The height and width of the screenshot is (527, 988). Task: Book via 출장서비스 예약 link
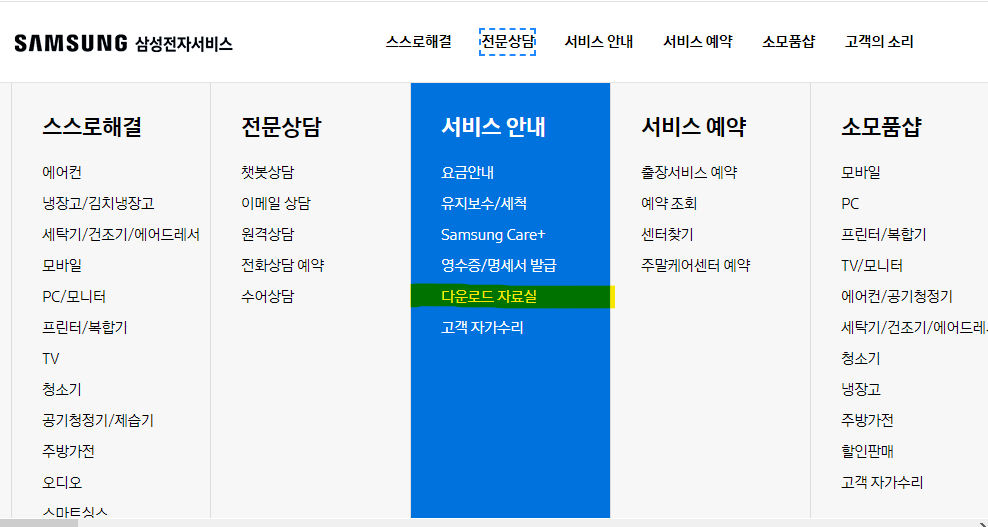pyautogui.click(x=689, y=172)
